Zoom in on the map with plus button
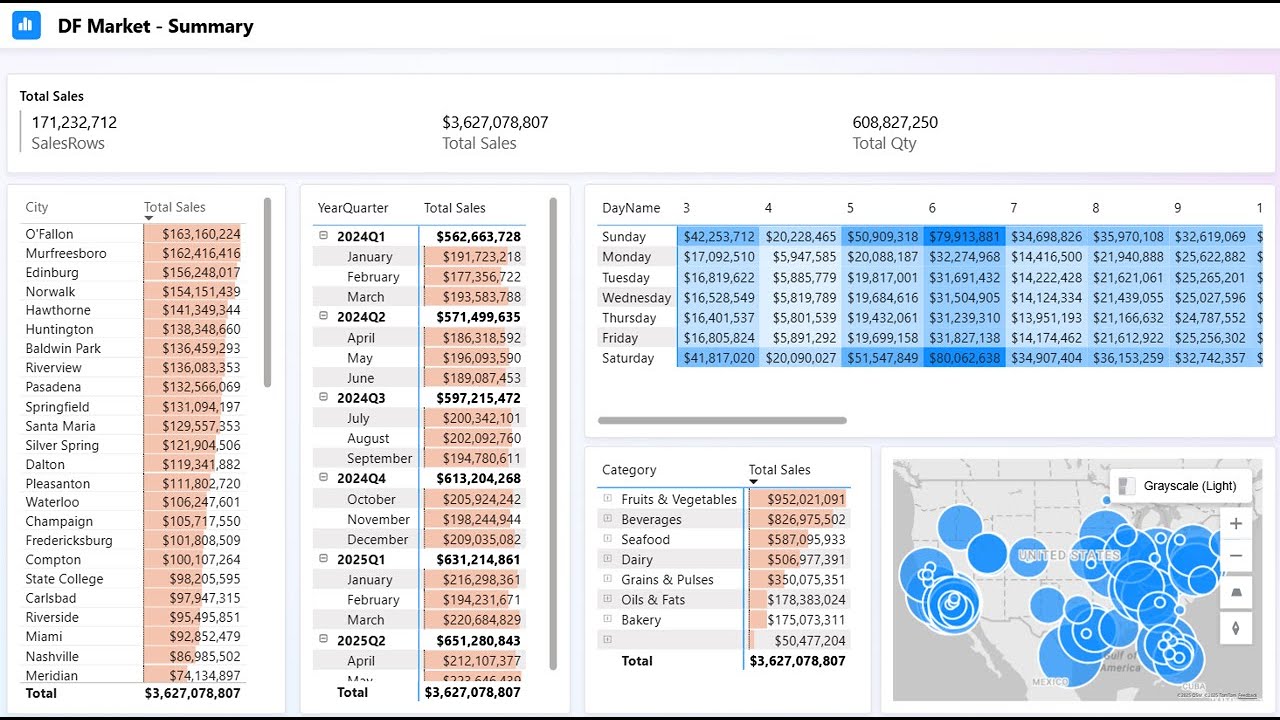 1236,523
